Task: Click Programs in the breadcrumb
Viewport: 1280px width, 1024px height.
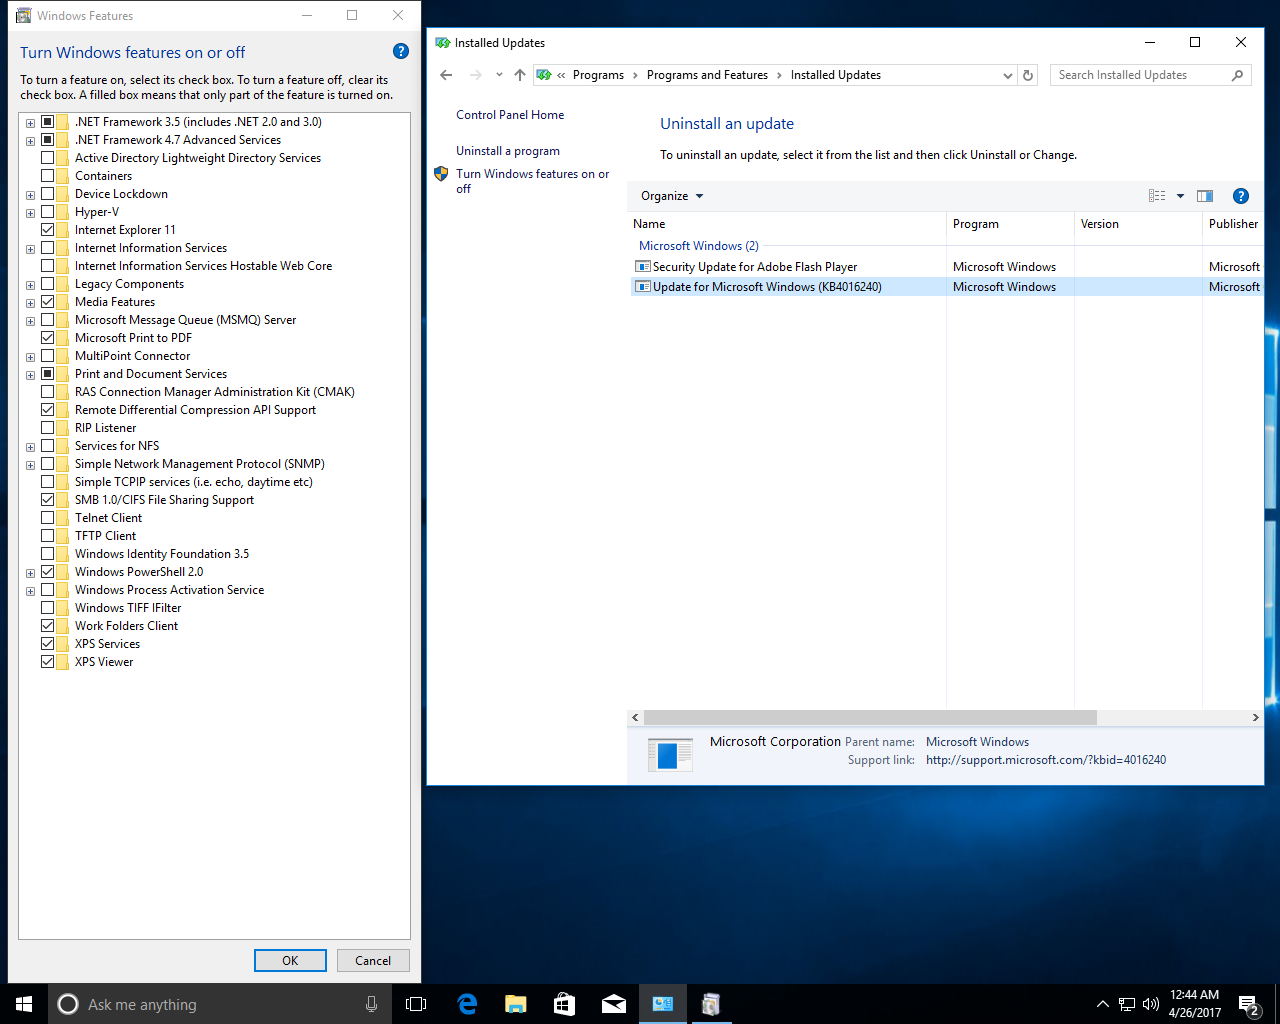Action: pos(598,75)
